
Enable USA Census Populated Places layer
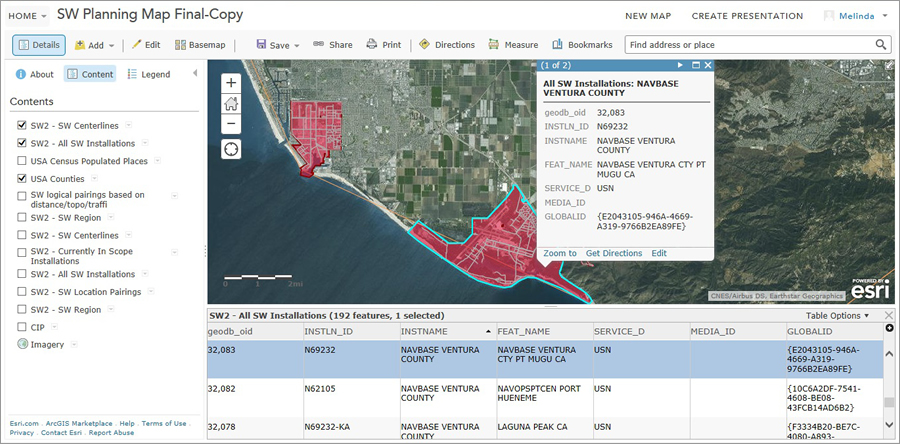[x=22, y=161]
